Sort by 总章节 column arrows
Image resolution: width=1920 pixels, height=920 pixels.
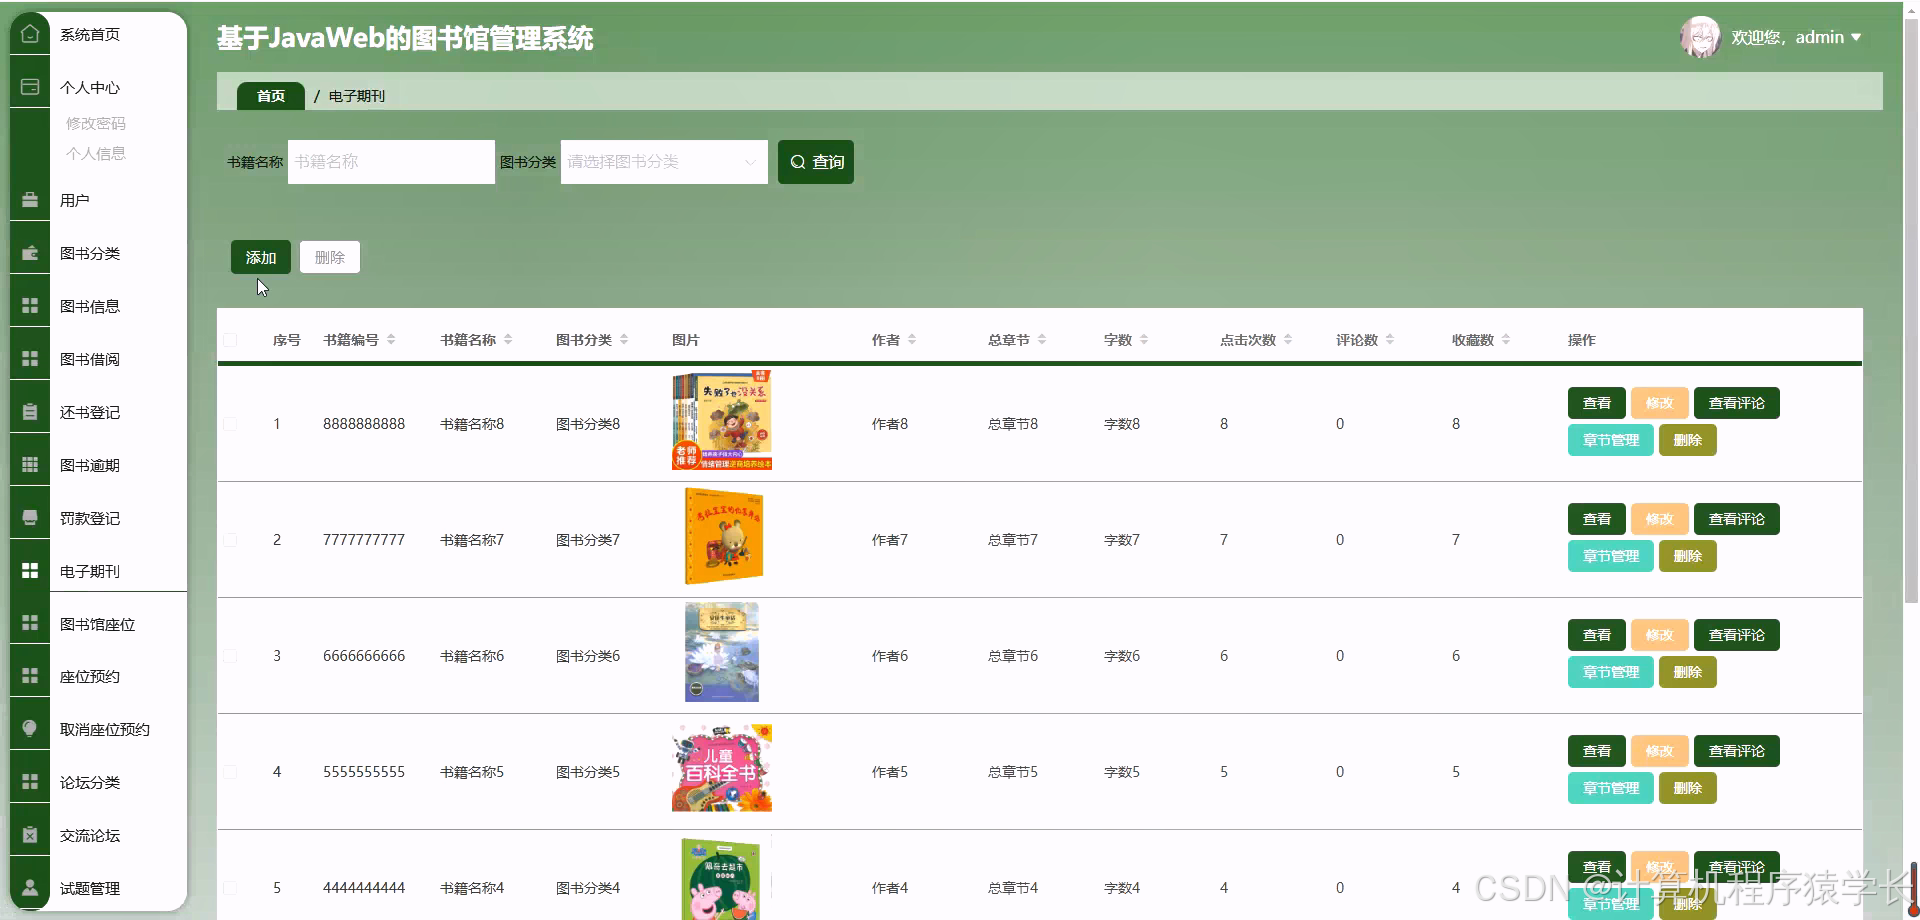(1042, 340)
